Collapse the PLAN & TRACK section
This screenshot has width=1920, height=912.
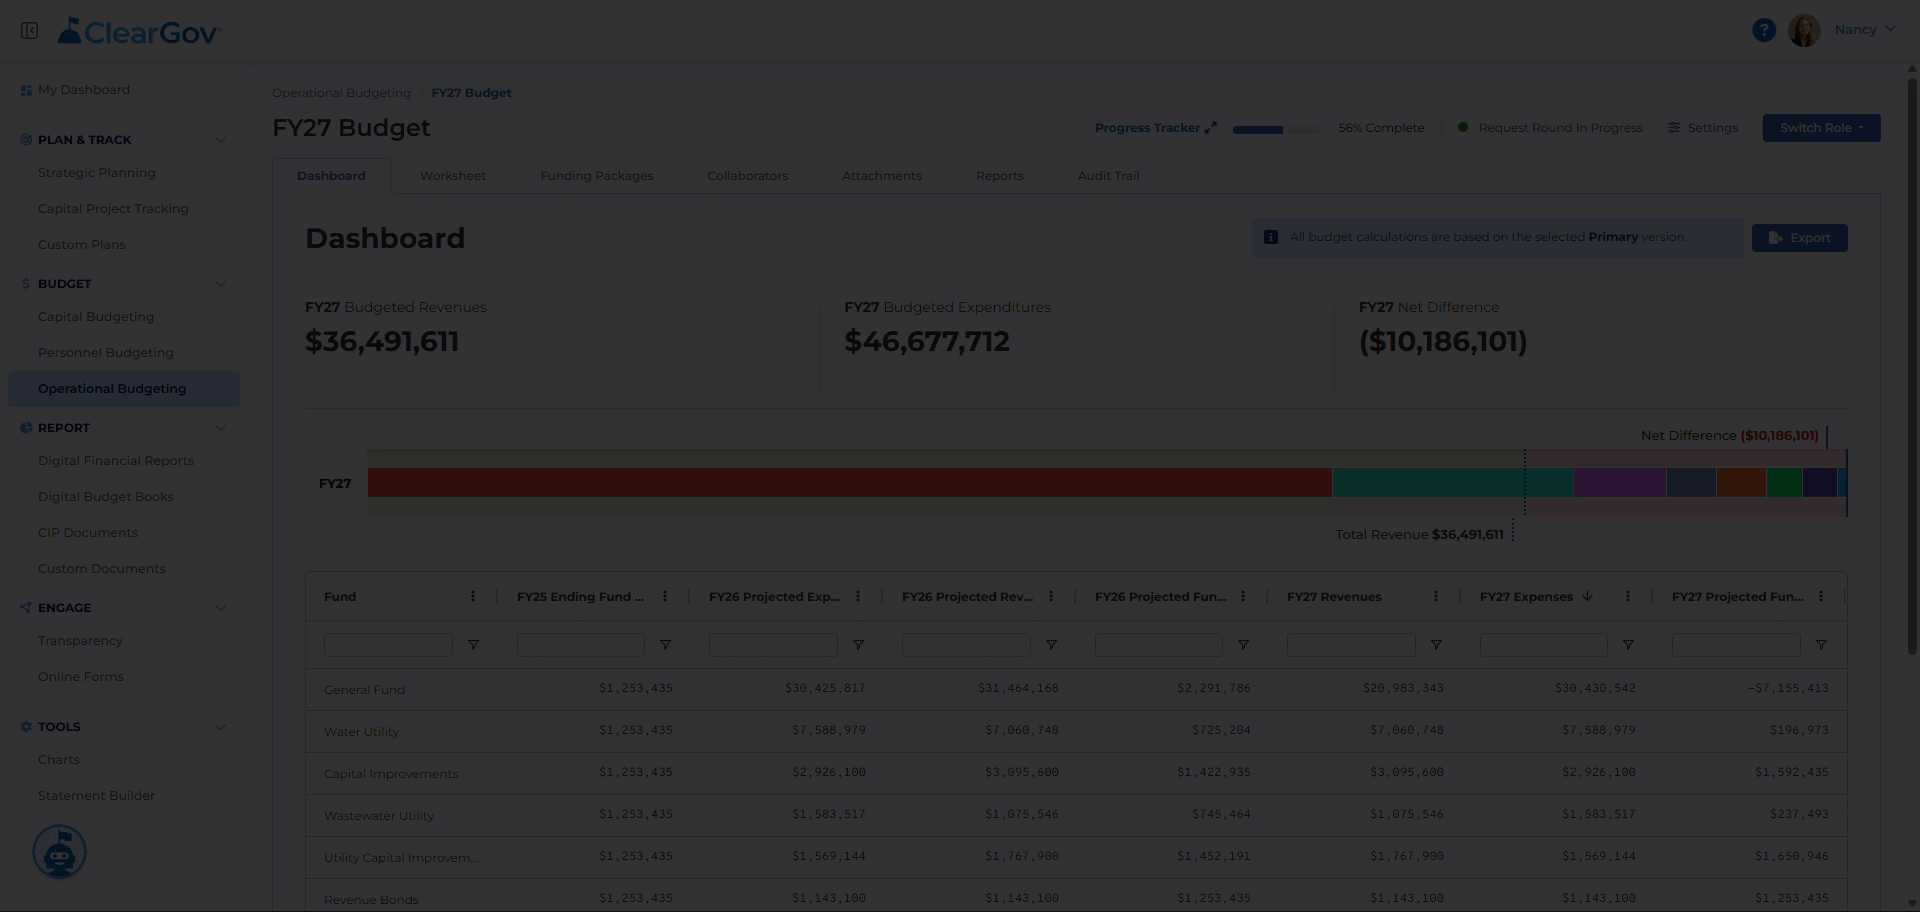(x=221, y=140)
